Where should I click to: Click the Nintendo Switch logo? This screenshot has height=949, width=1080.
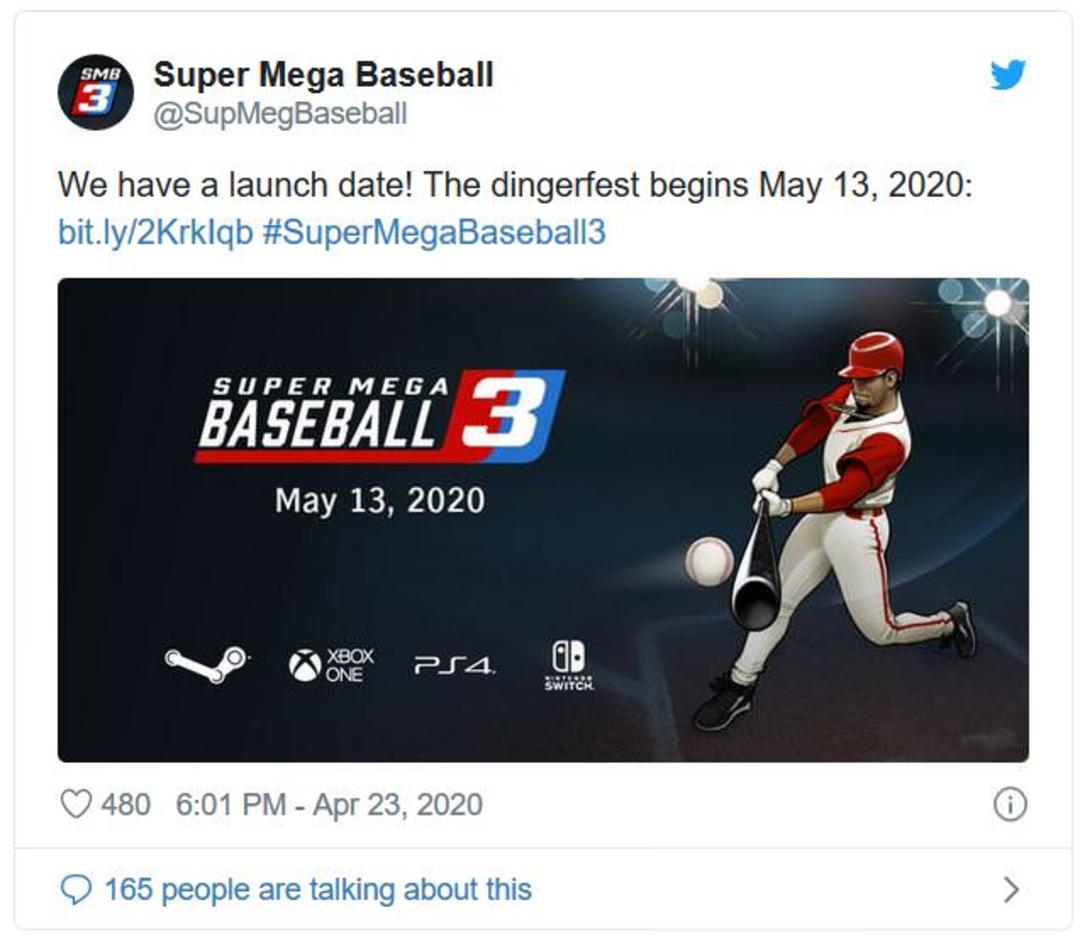569,665
